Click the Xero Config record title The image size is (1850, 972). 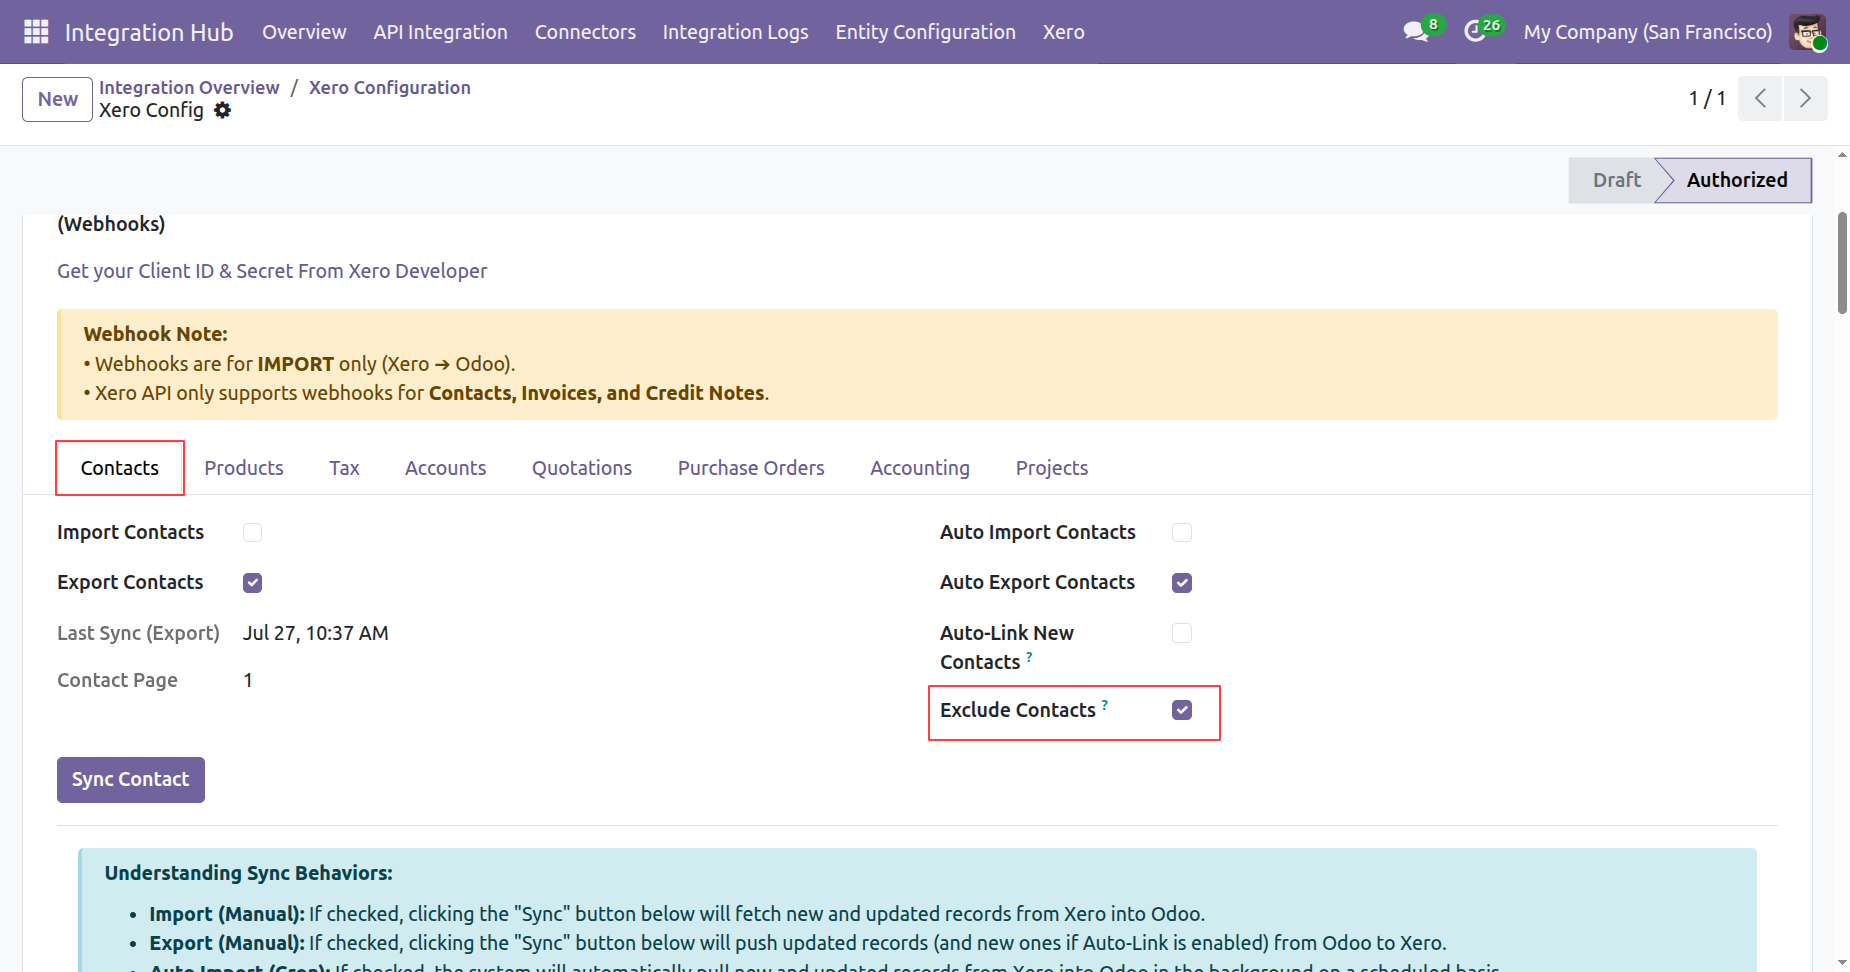(x=151, y=110)
